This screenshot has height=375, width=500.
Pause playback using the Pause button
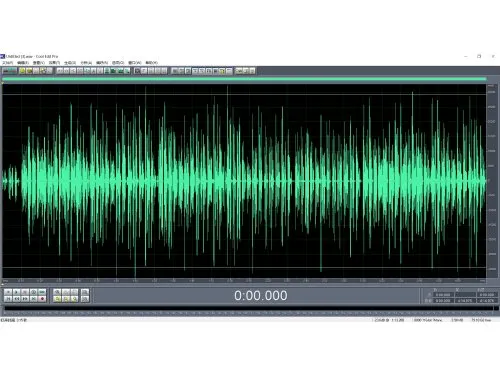pyautogui.click(x=25, y=292)
